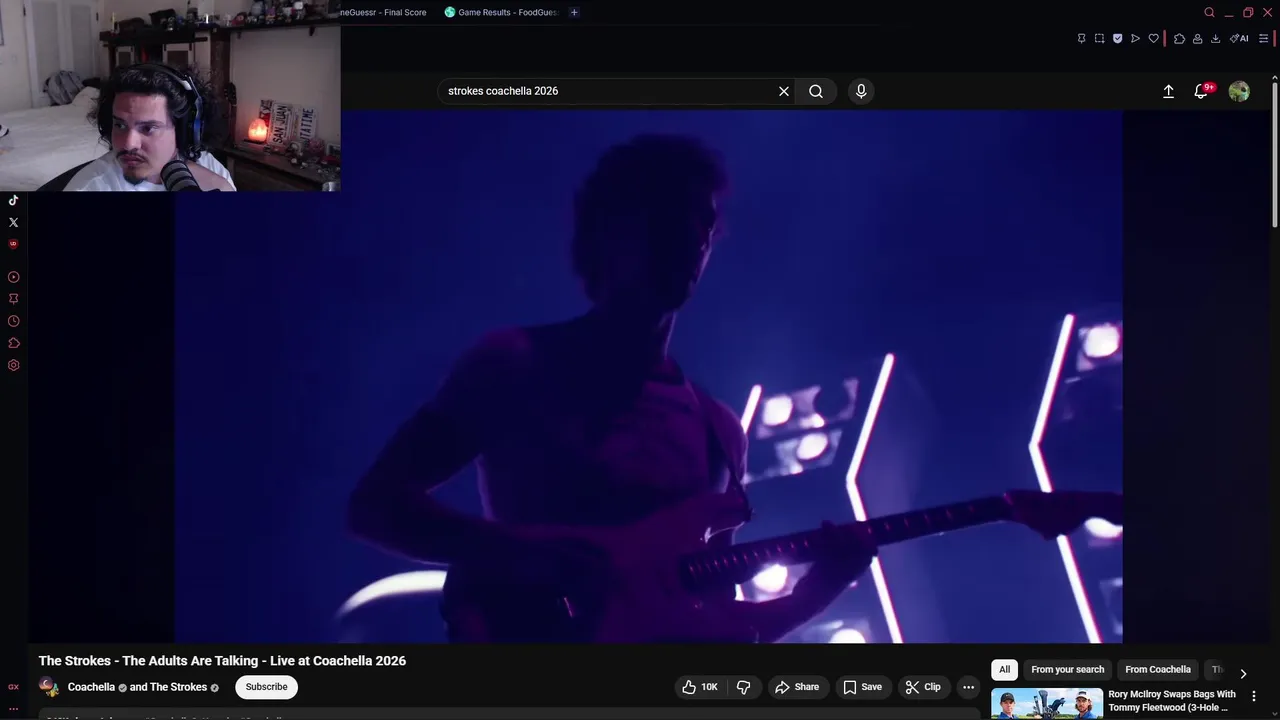Open the sidebar three-dot setup menu

pyautogui.click(x=13, y=709)
